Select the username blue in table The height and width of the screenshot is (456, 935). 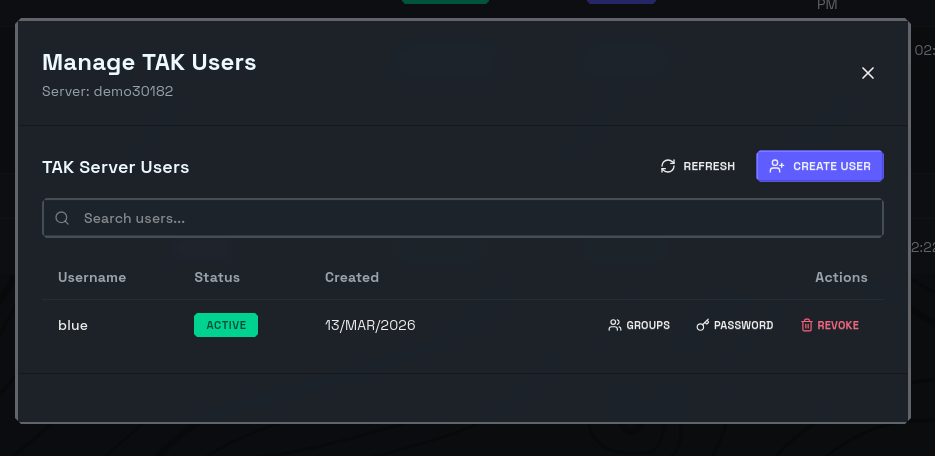(73, 325)
